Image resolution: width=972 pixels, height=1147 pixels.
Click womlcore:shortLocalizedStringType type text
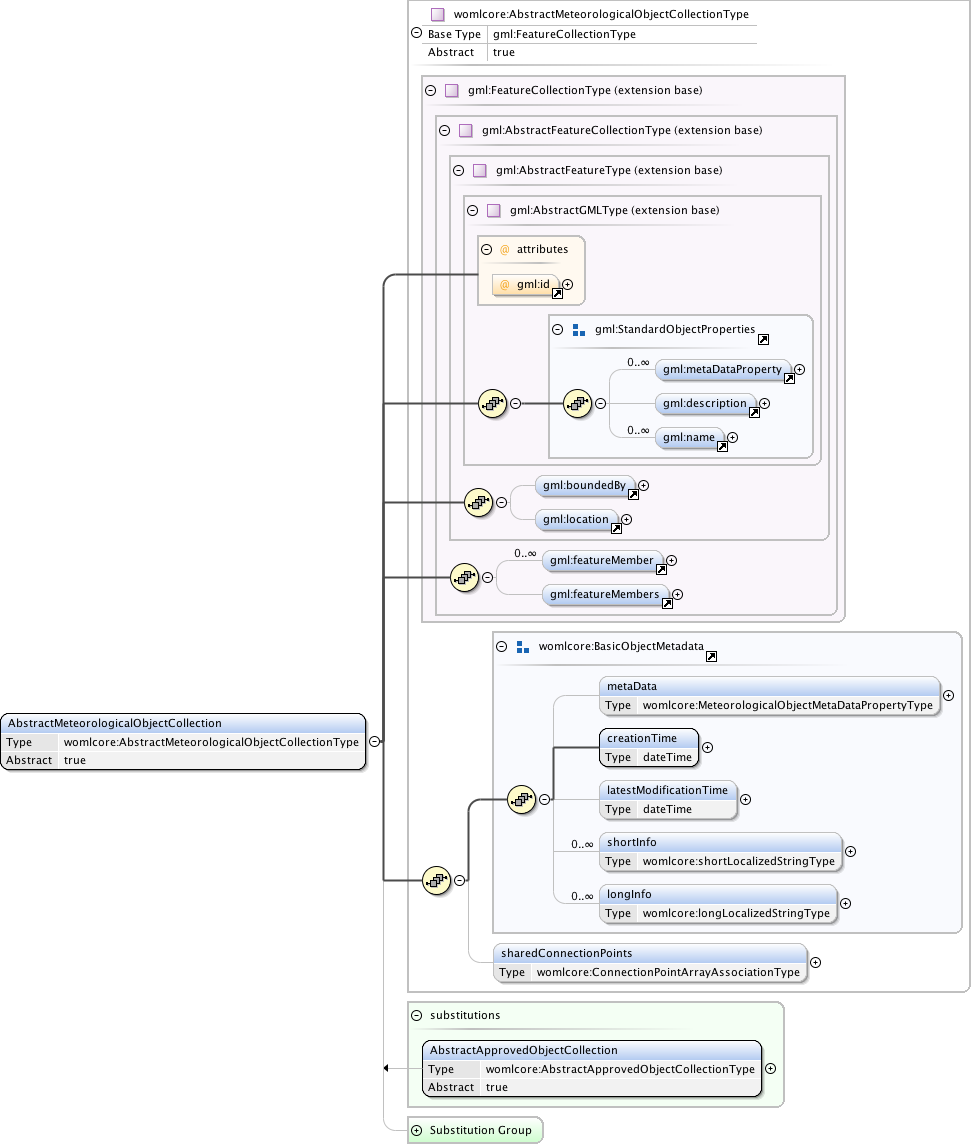(x=739, y=861)
